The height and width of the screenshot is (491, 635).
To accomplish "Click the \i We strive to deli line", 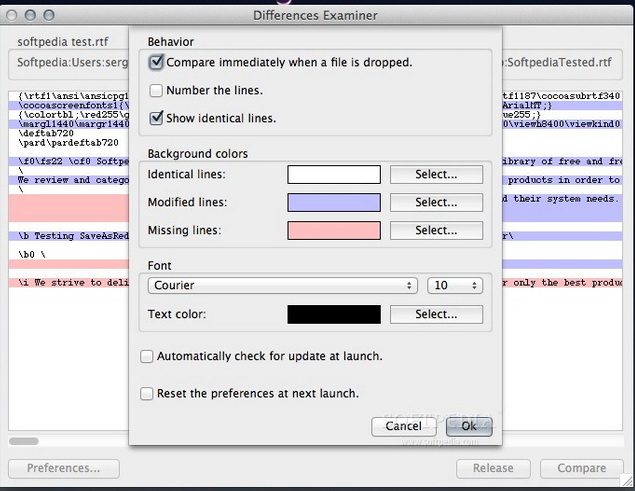I will 69,282.
